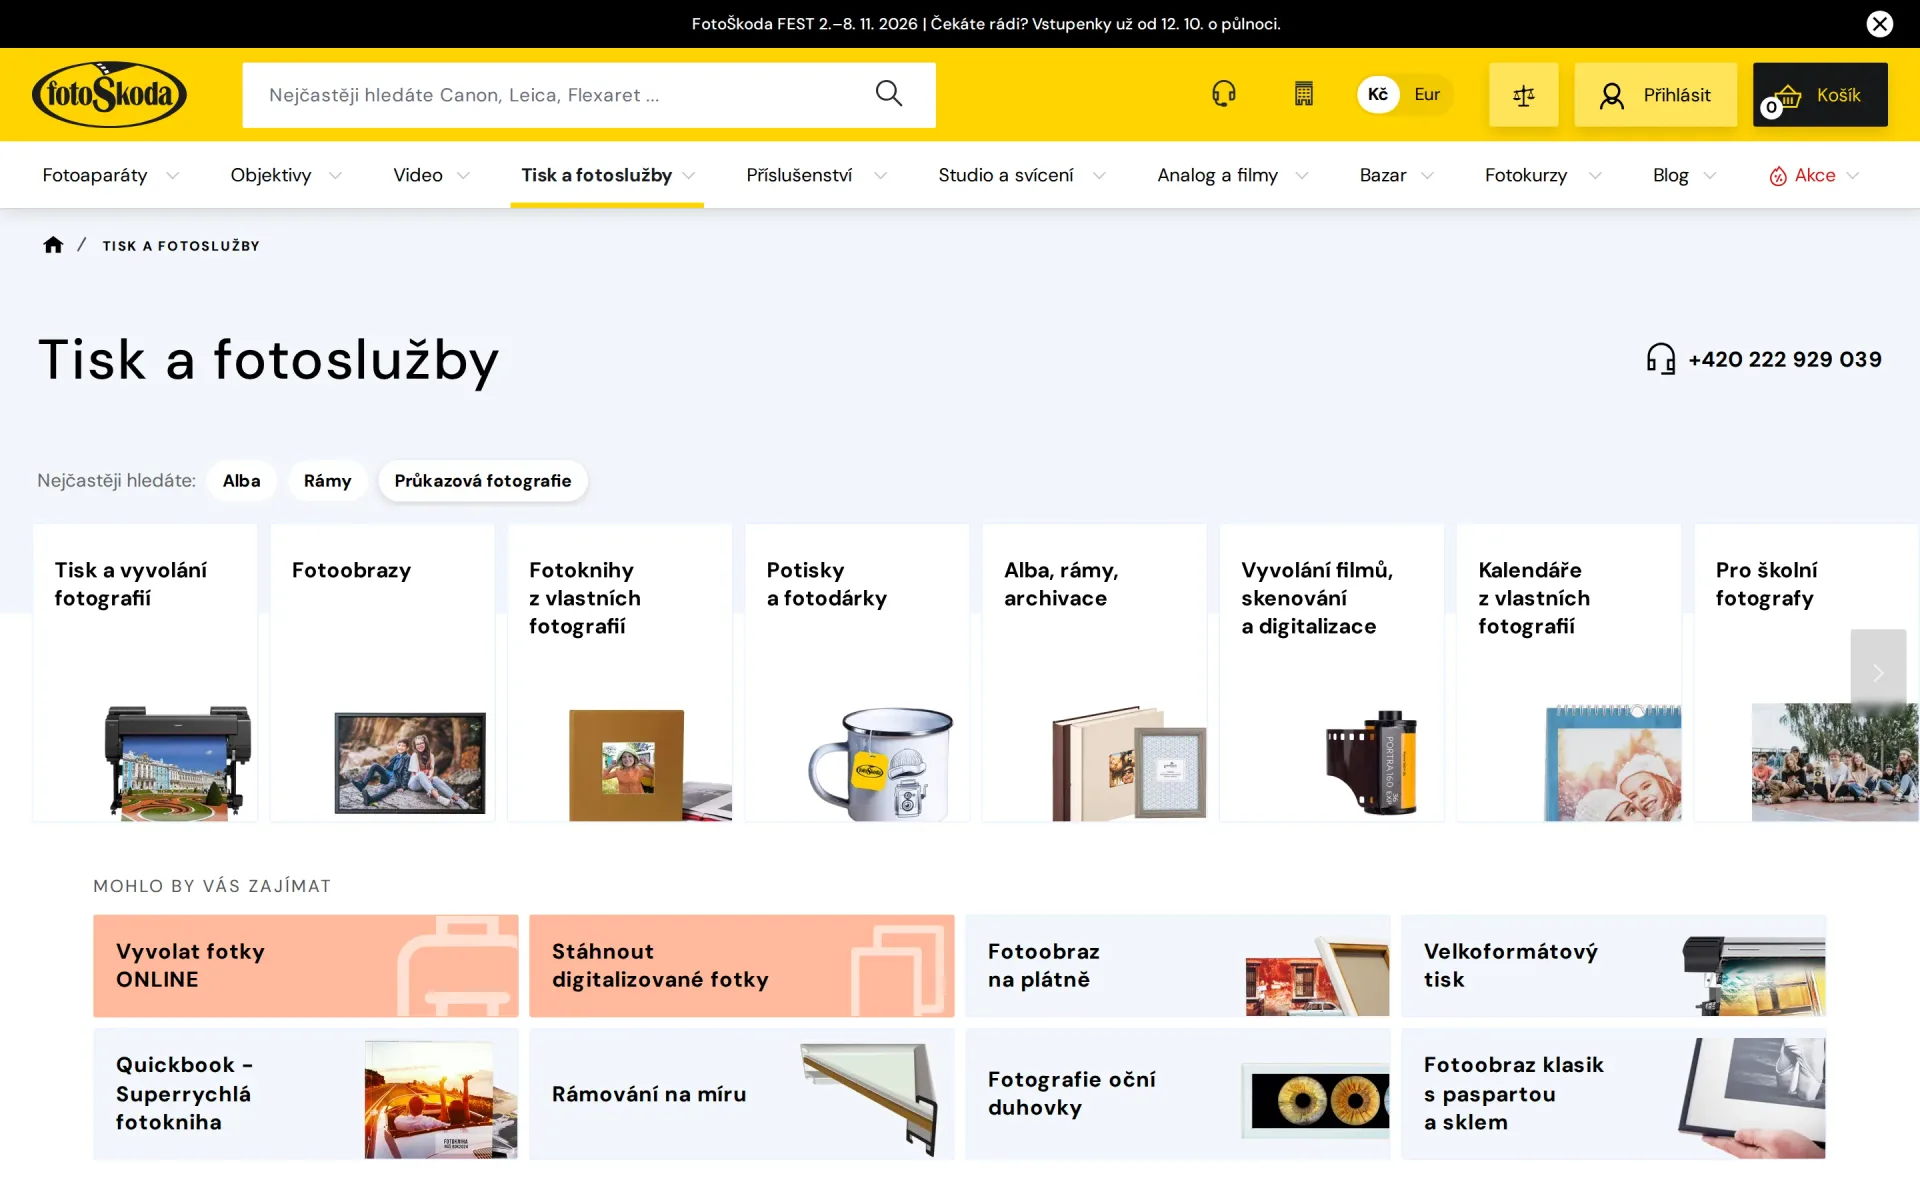The height and width of the screenshot is (1200, 1920).
Task: Open product comparison scales icon
Action: pyautogui.click(x=1523, y=95)
